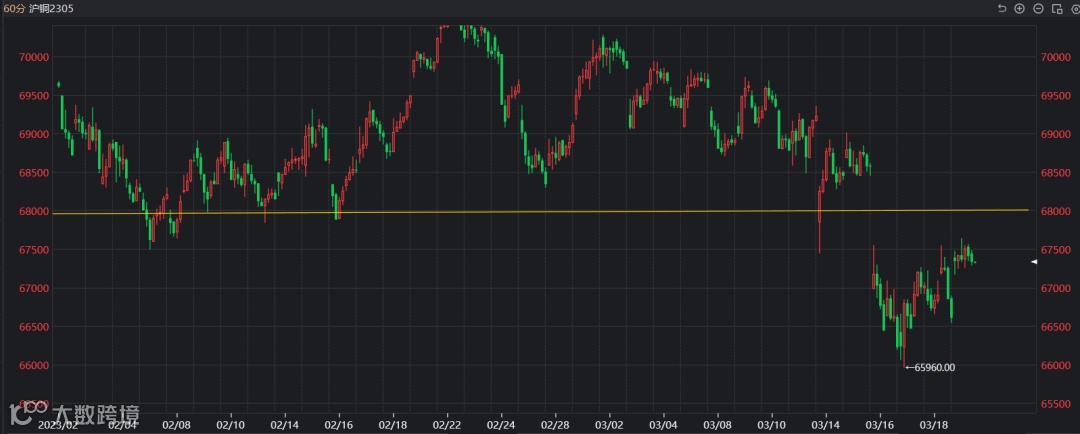The image size is (1080, 434).
Task: Click the 02/14 date label
Action: click(x=285, y=425)
